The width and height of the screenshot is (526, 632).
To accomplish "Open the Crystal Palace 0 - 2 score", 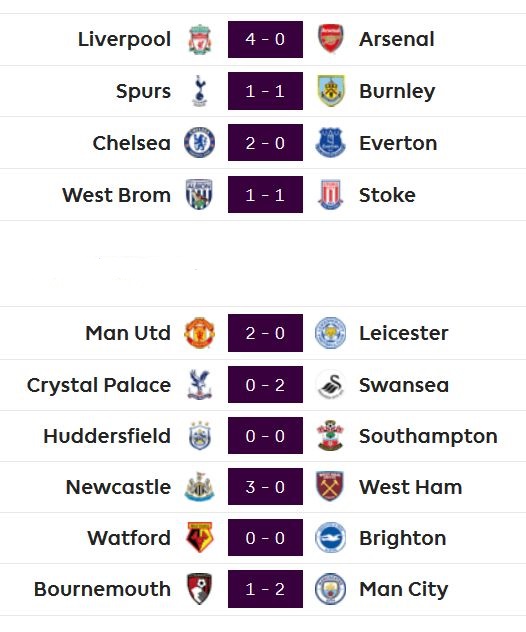I will coord(265,385).
